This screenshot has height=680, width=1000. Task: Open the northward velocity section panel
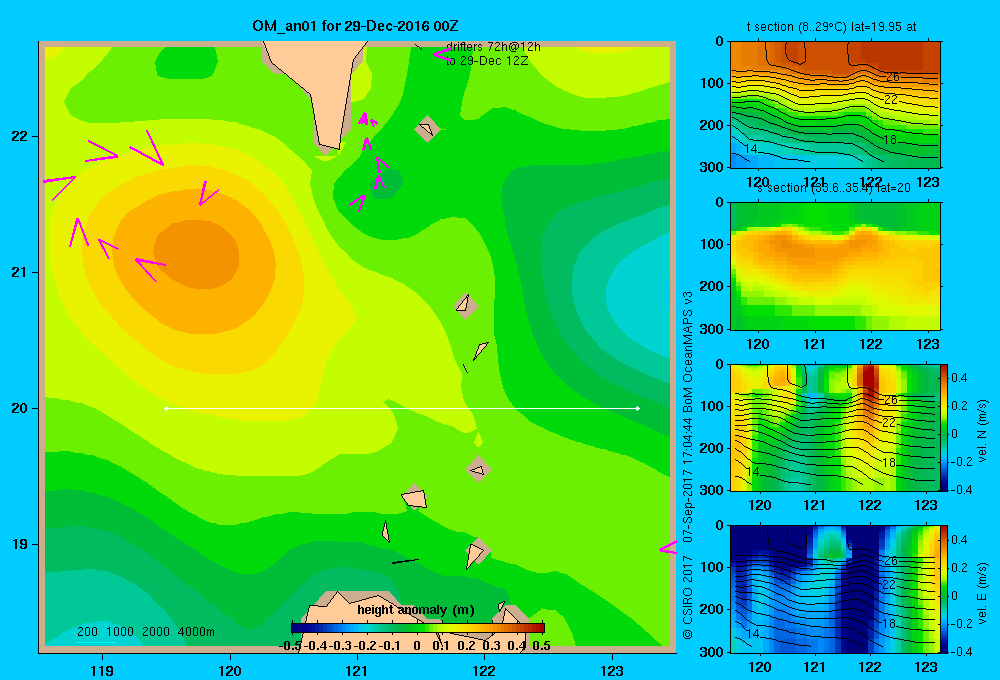(x=835, y=427)
